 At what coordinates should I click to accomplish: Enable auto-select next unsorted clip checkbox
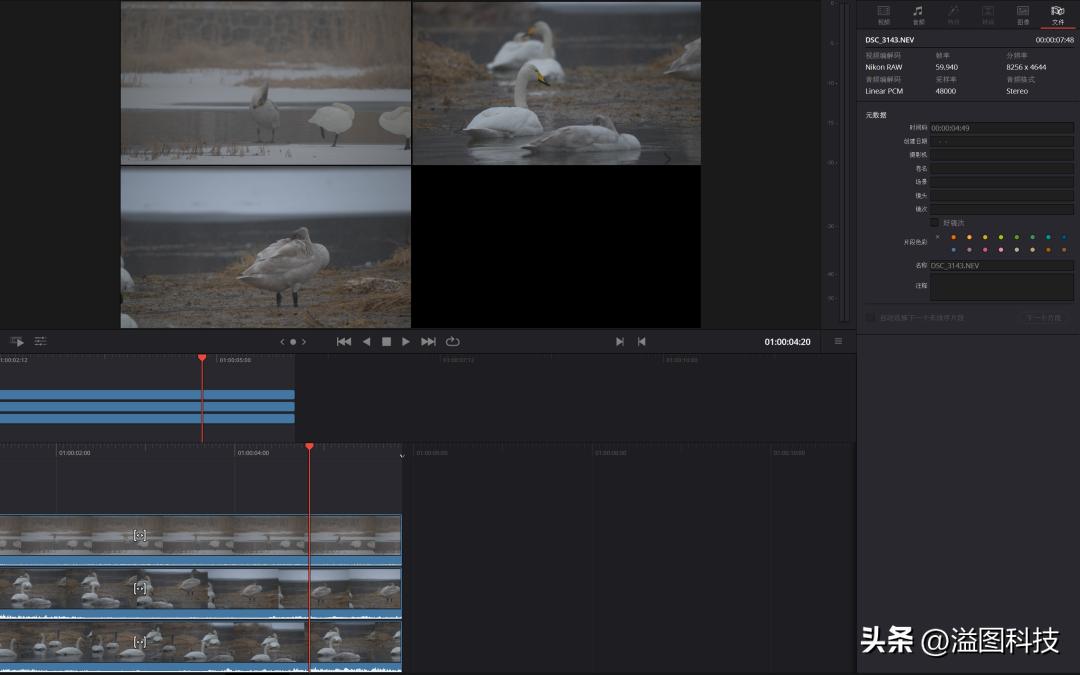(870, 318)
